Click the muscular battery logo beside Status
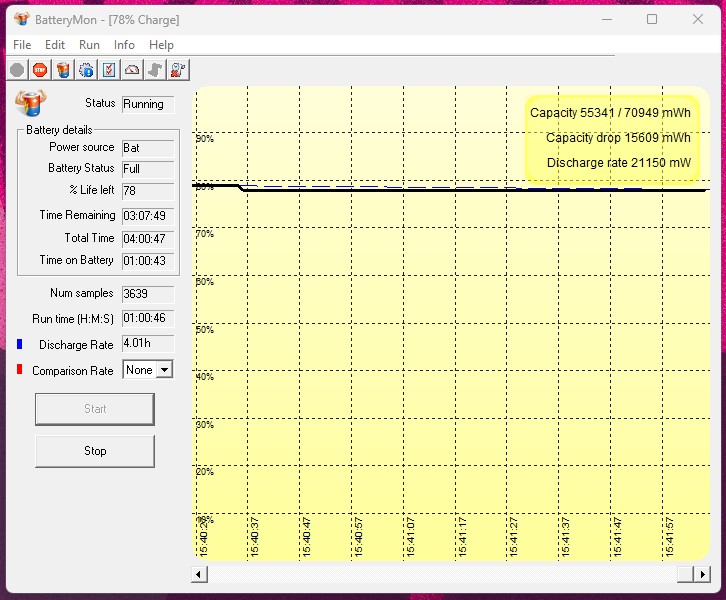726x600 pixels. click(x=31, y=102)
